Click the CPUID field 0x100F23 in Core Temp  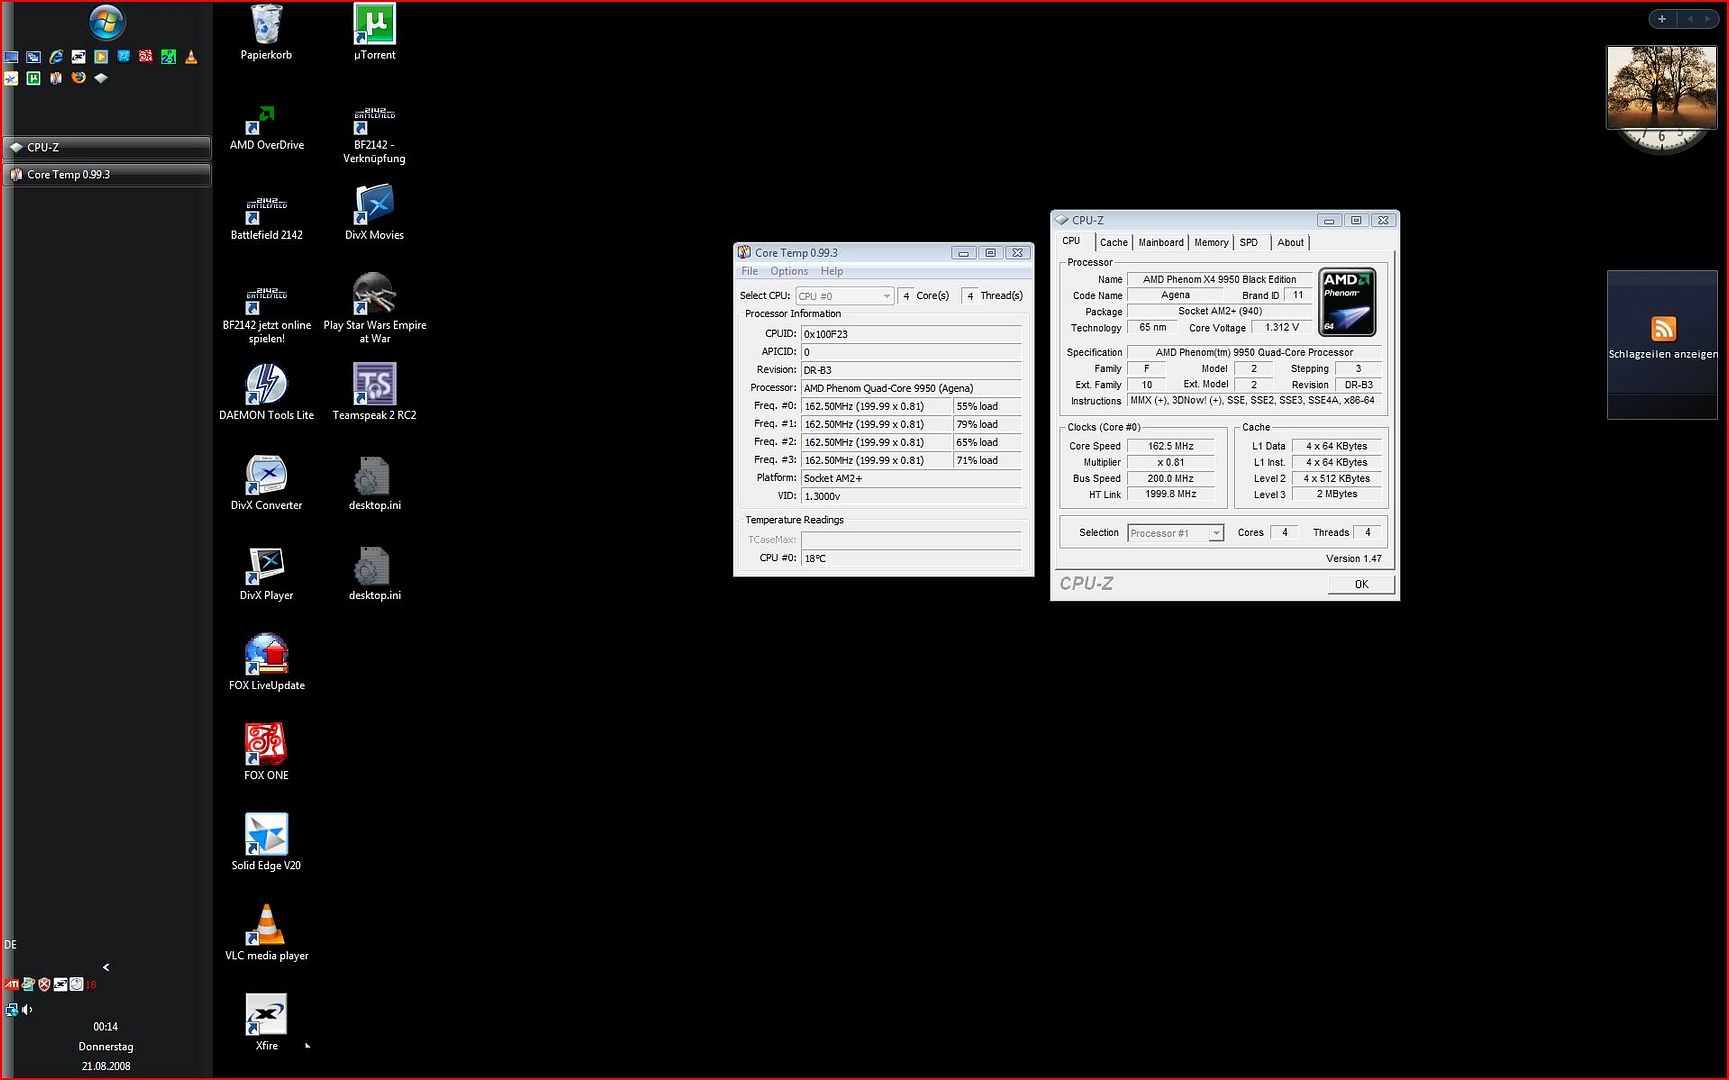911,334
